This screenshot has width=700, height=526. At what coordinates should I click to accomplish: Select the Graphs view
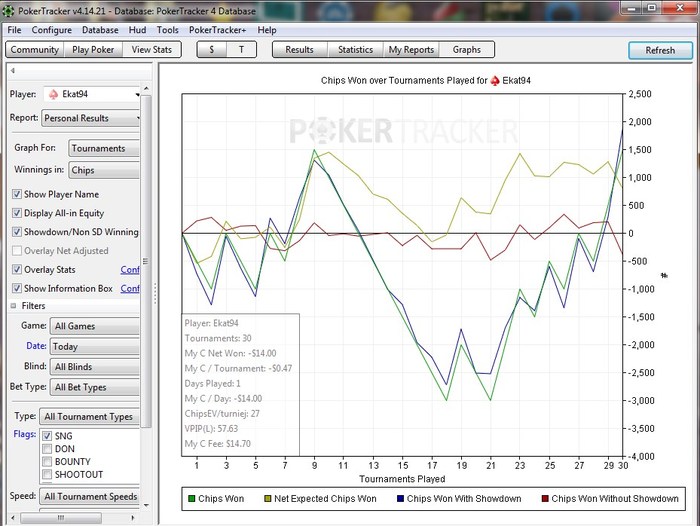tap(467, 50)
